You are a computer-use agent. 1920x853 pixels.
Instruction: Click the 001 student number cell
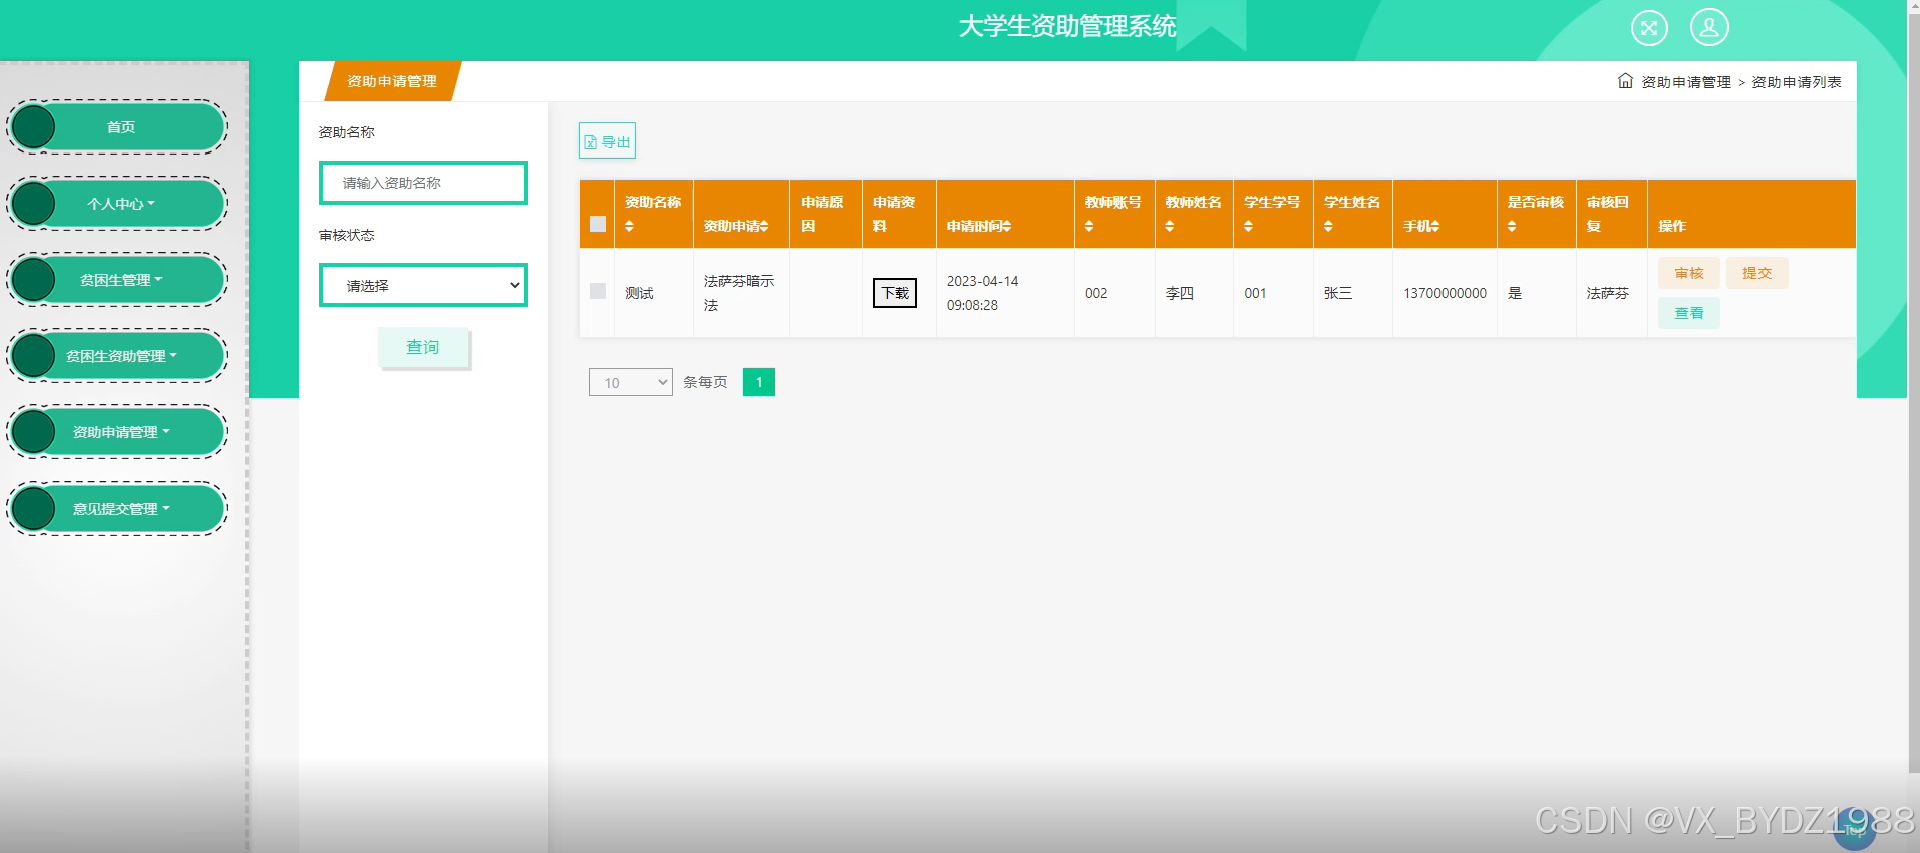(1273, 293)
